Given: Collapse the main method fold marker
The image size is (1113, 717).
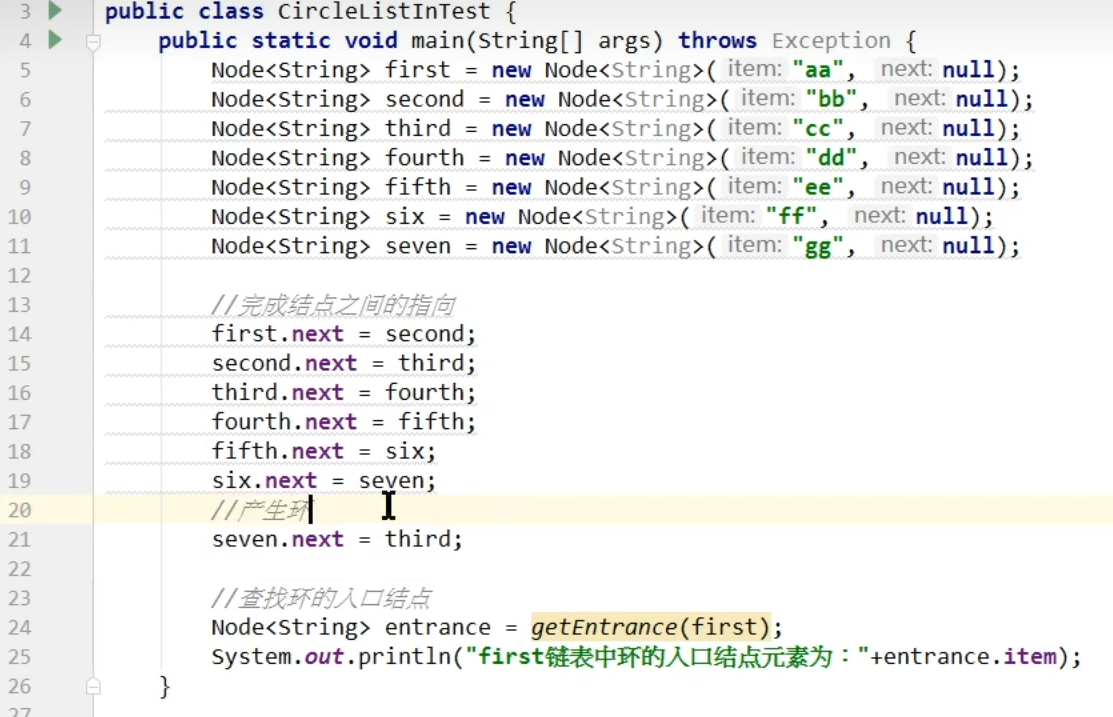Looking at the screenshot, I should [x=93, y=43].
